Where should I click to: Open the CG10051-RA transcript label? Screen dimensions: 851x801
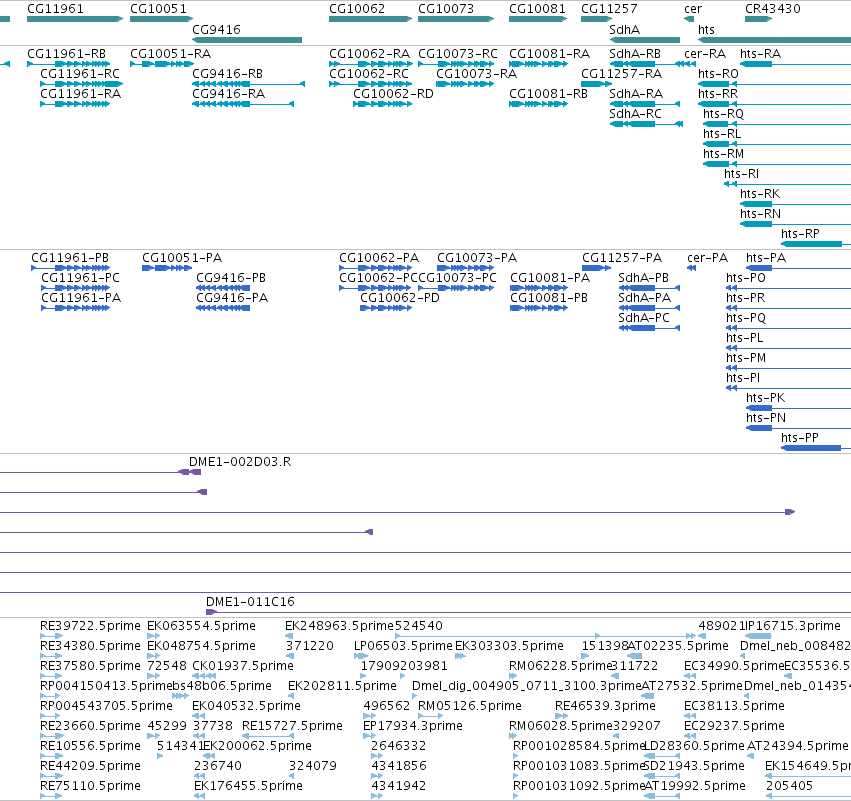pos(170,54)
